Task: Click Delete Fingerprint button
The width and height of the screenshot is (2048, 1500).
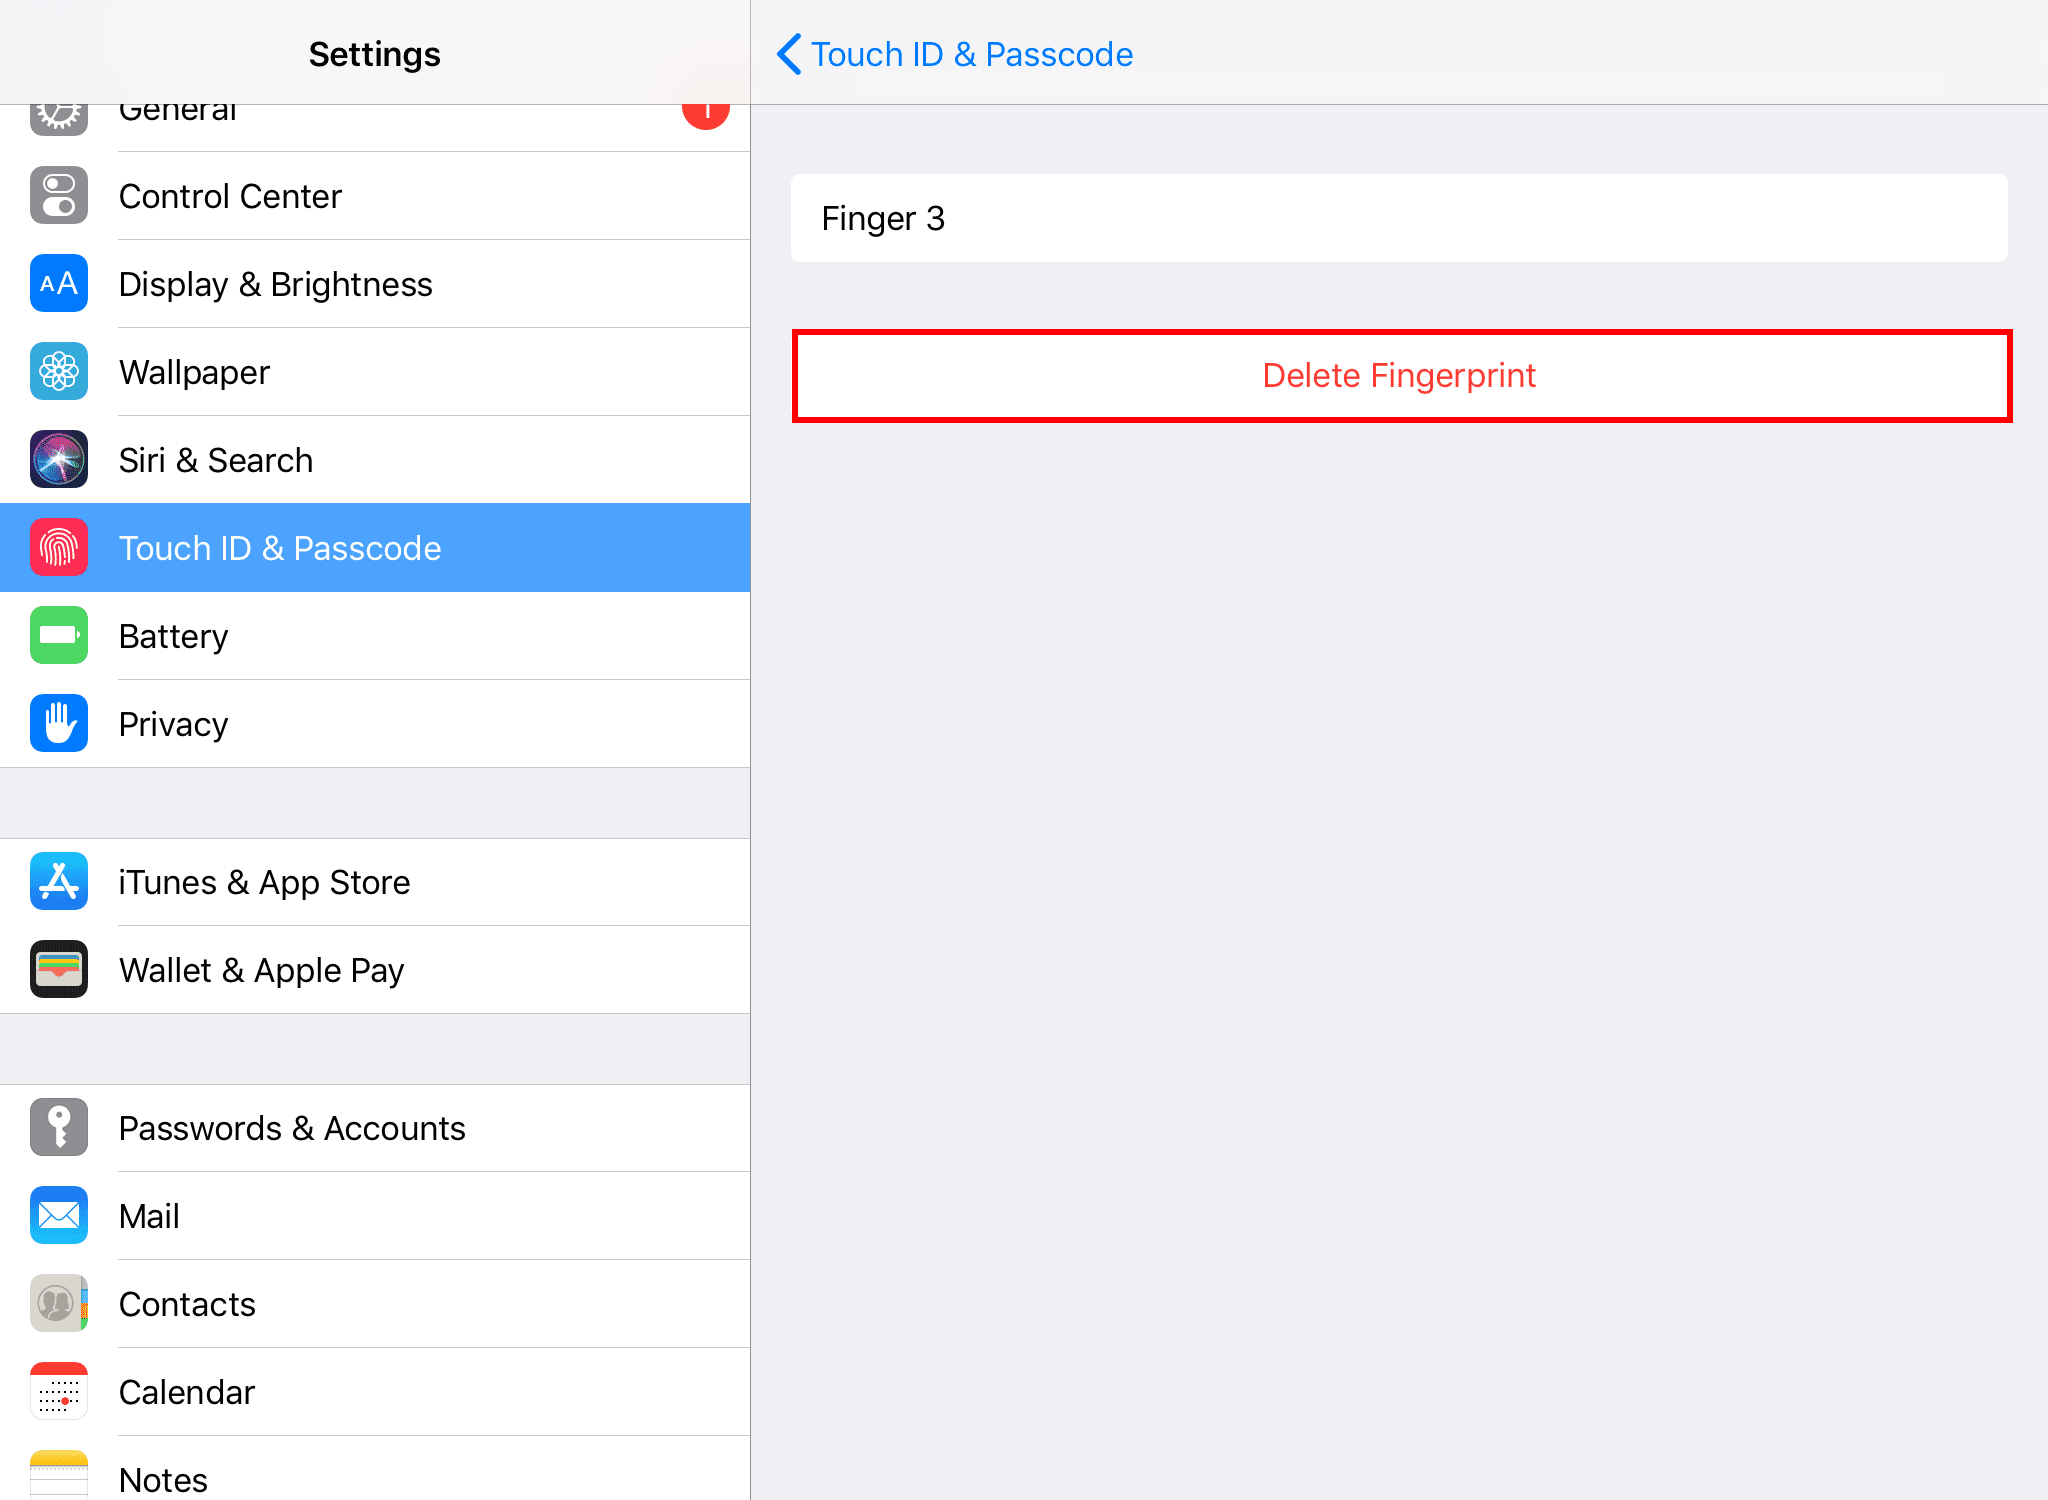Action: click(x=1399, y=375)
